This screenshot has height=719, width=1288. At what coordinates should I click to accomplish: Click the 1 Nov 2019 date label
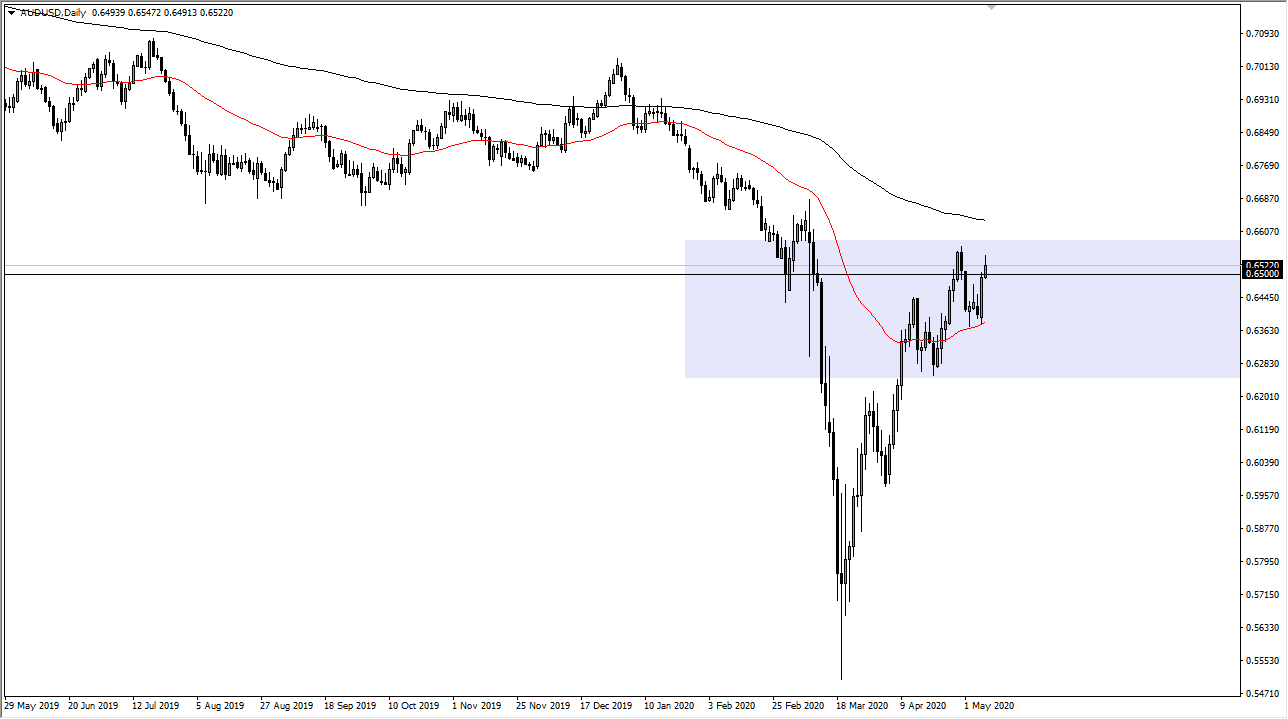pos(477,705)
